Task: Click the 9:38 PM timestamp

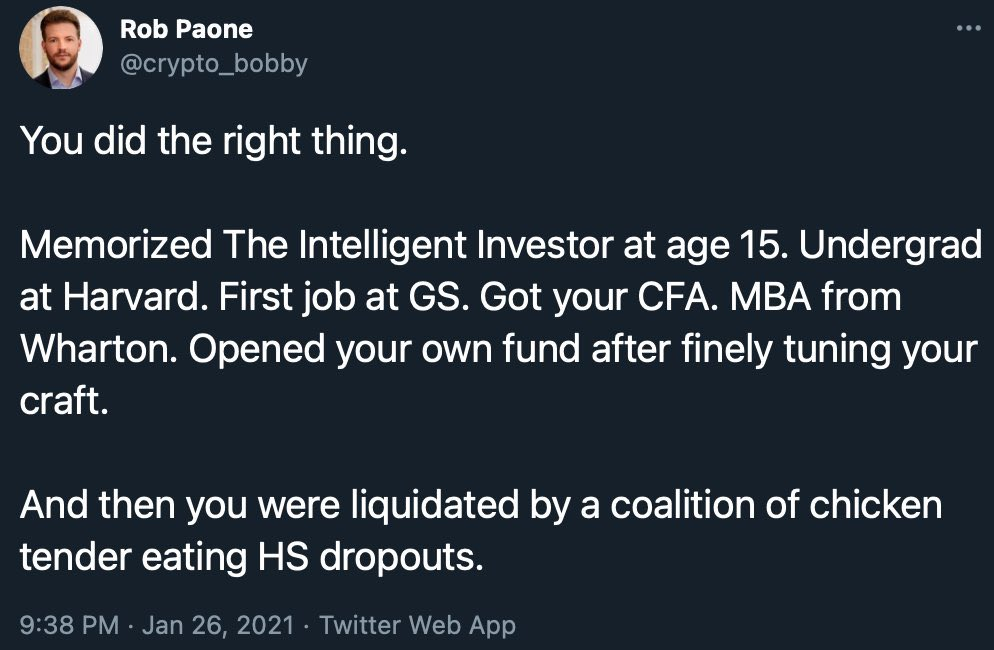Action: point(69,625)
